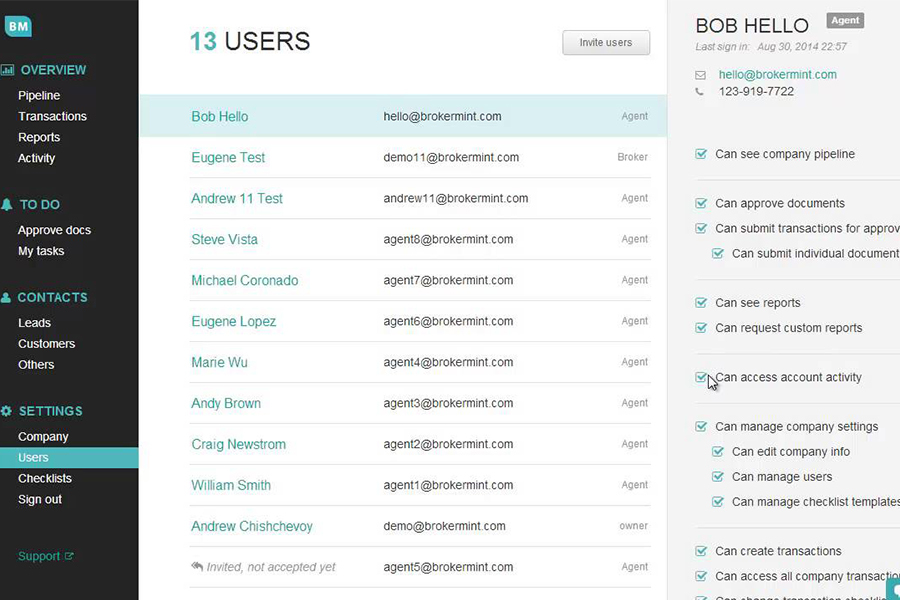Click the To Do bell icon
The height and width of the screenshot is (600, 900).
(x=7, y=204)
